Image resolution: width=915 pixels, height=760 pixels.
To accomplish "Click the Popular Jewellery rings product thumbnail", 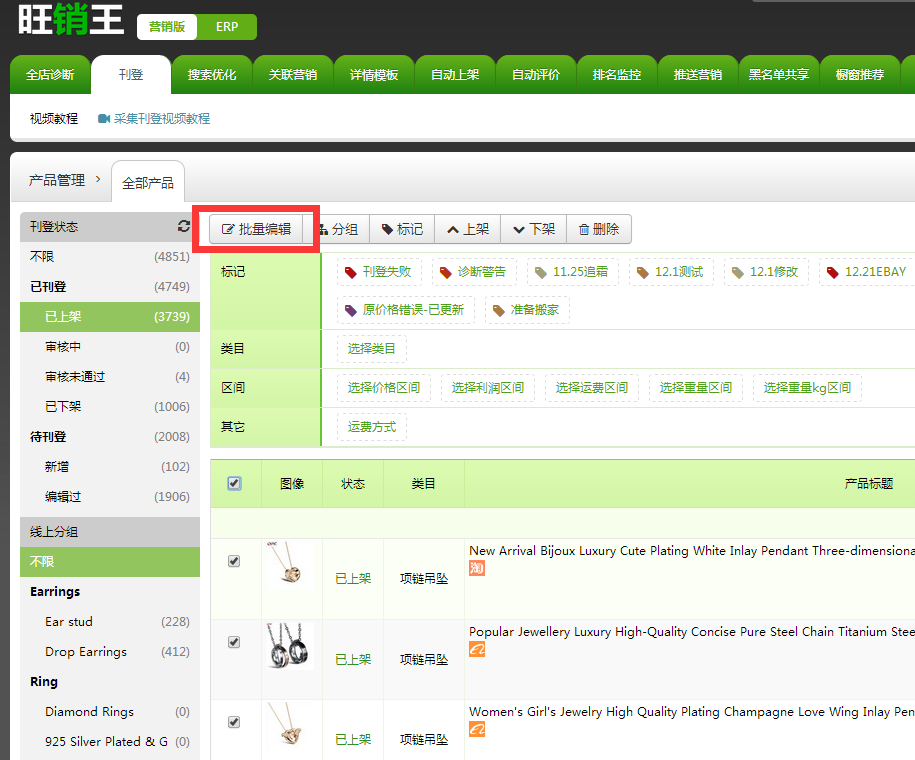I will 289,646.
